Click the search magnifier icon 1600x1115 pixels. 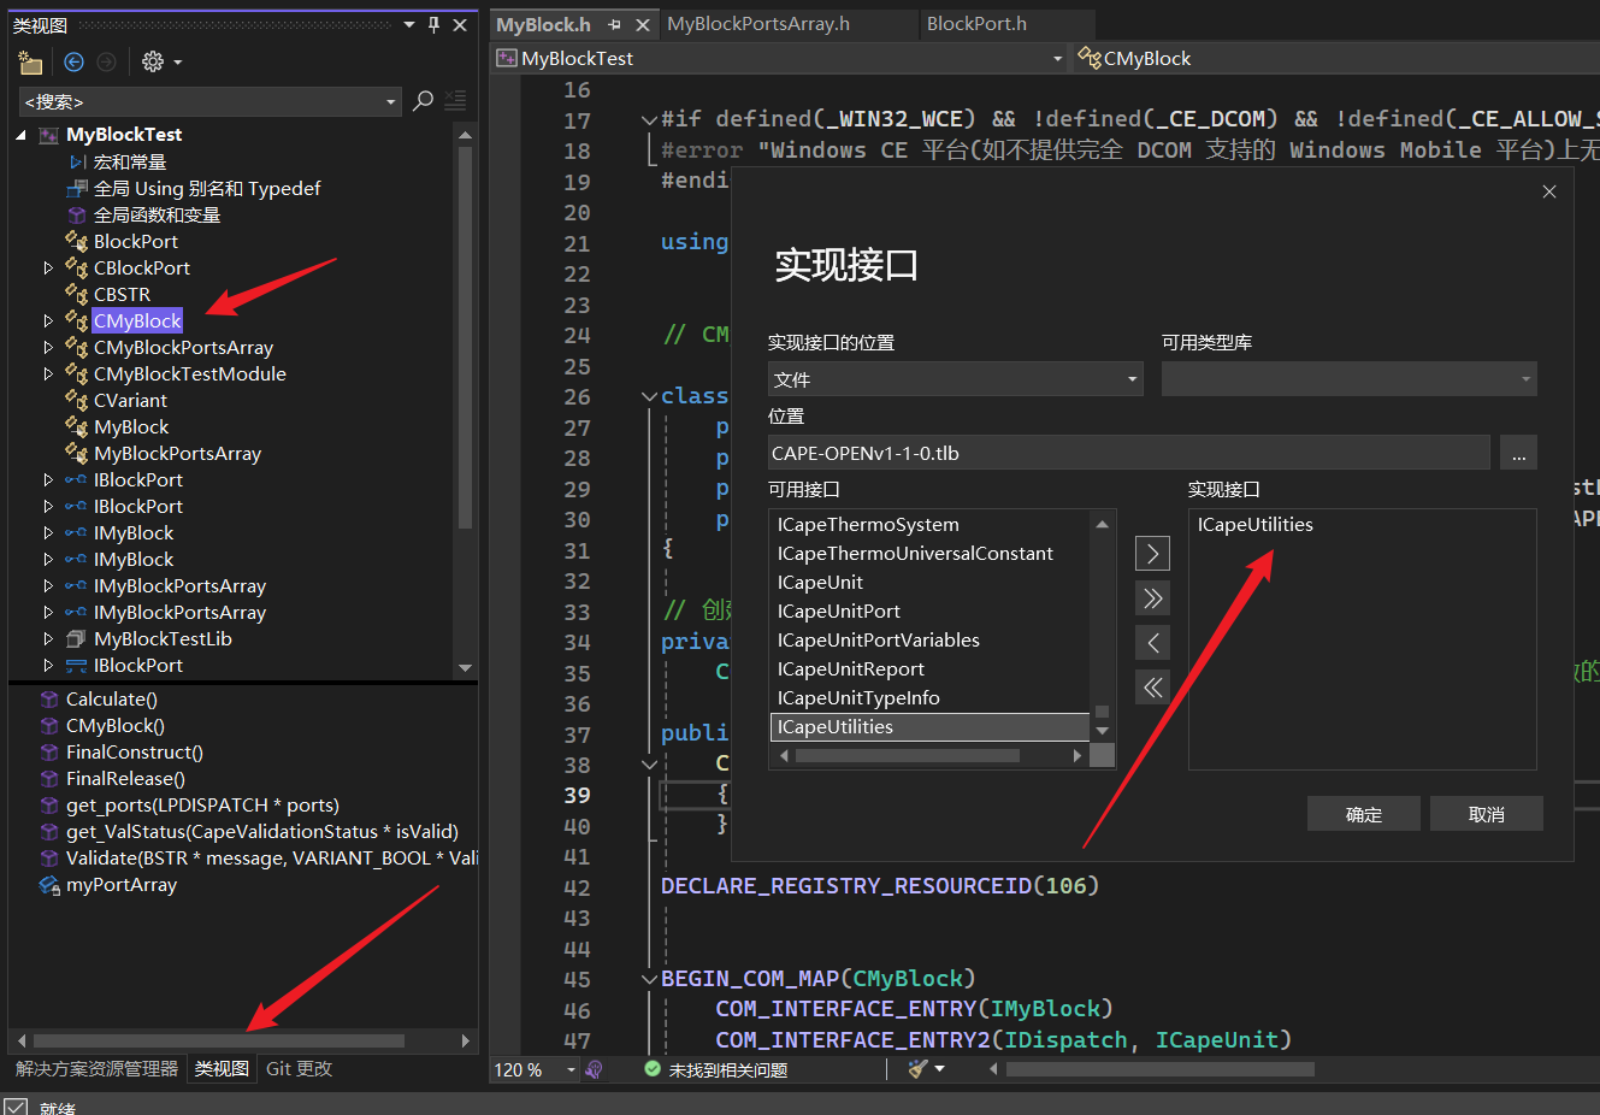coord(423,100)
